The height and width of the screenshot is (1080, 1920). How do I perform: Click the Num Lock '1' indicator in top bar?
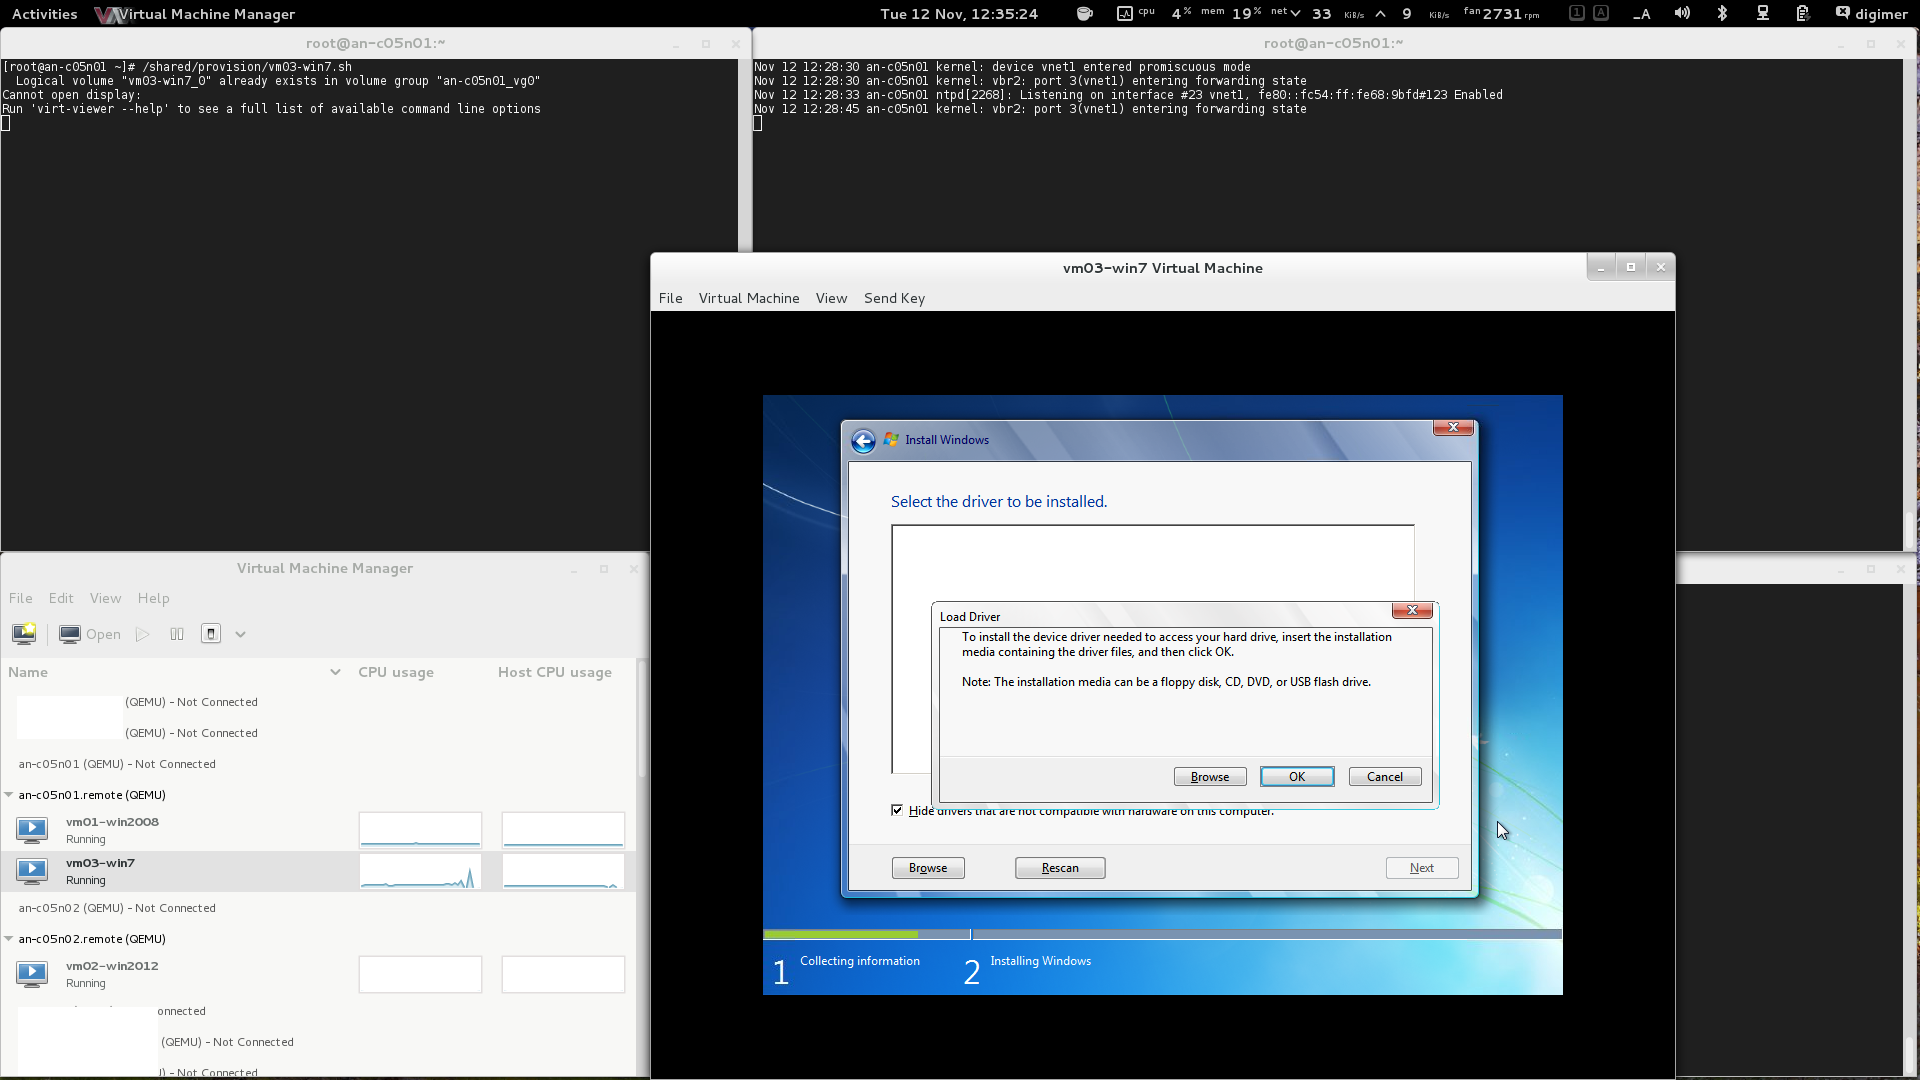point(1577,13)
